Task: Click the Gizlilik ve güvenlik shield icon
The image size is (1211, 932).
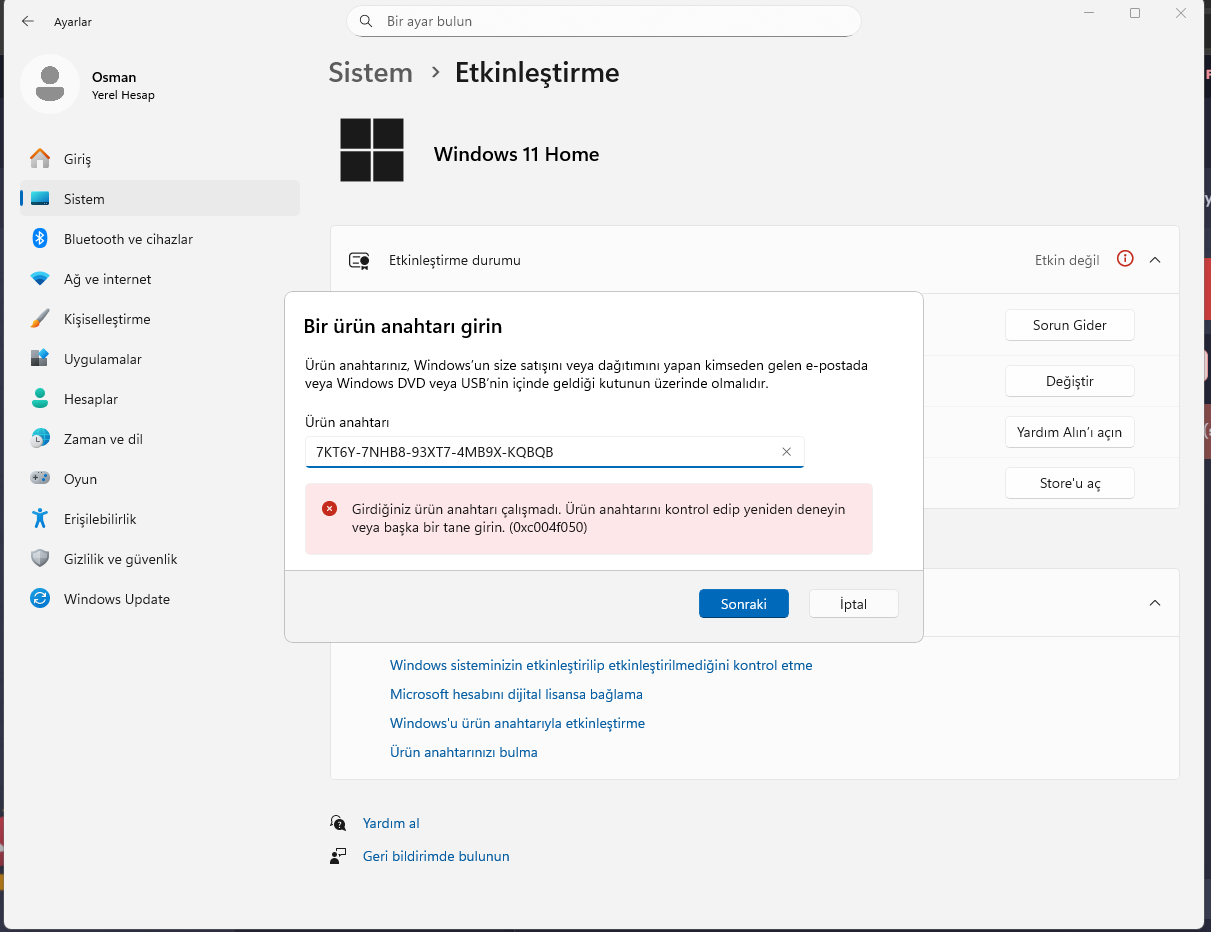Action: click(40, 559)
